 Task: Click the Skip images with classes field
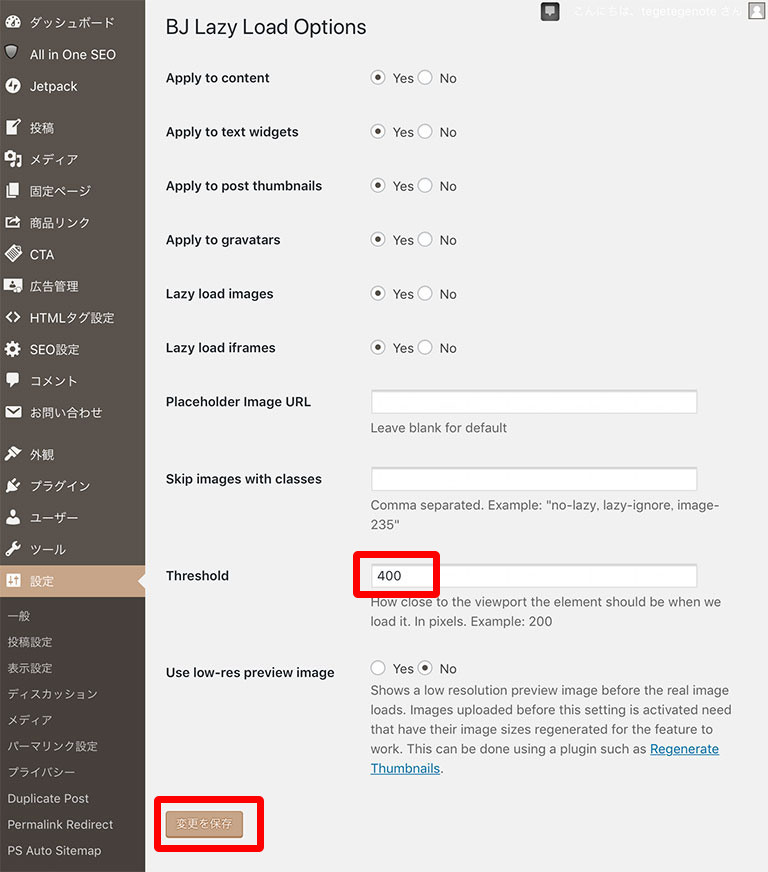[x=534, y=479]
